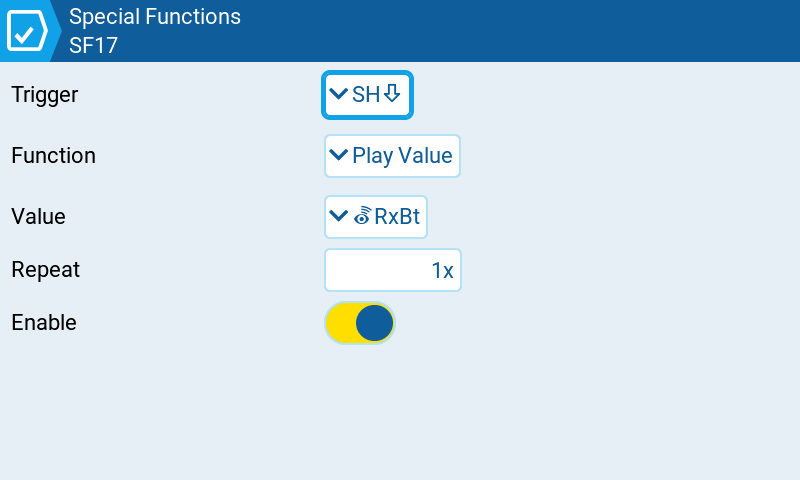Toggle the Enable switch off
800x480 pixels.
(x=360, y=323)
